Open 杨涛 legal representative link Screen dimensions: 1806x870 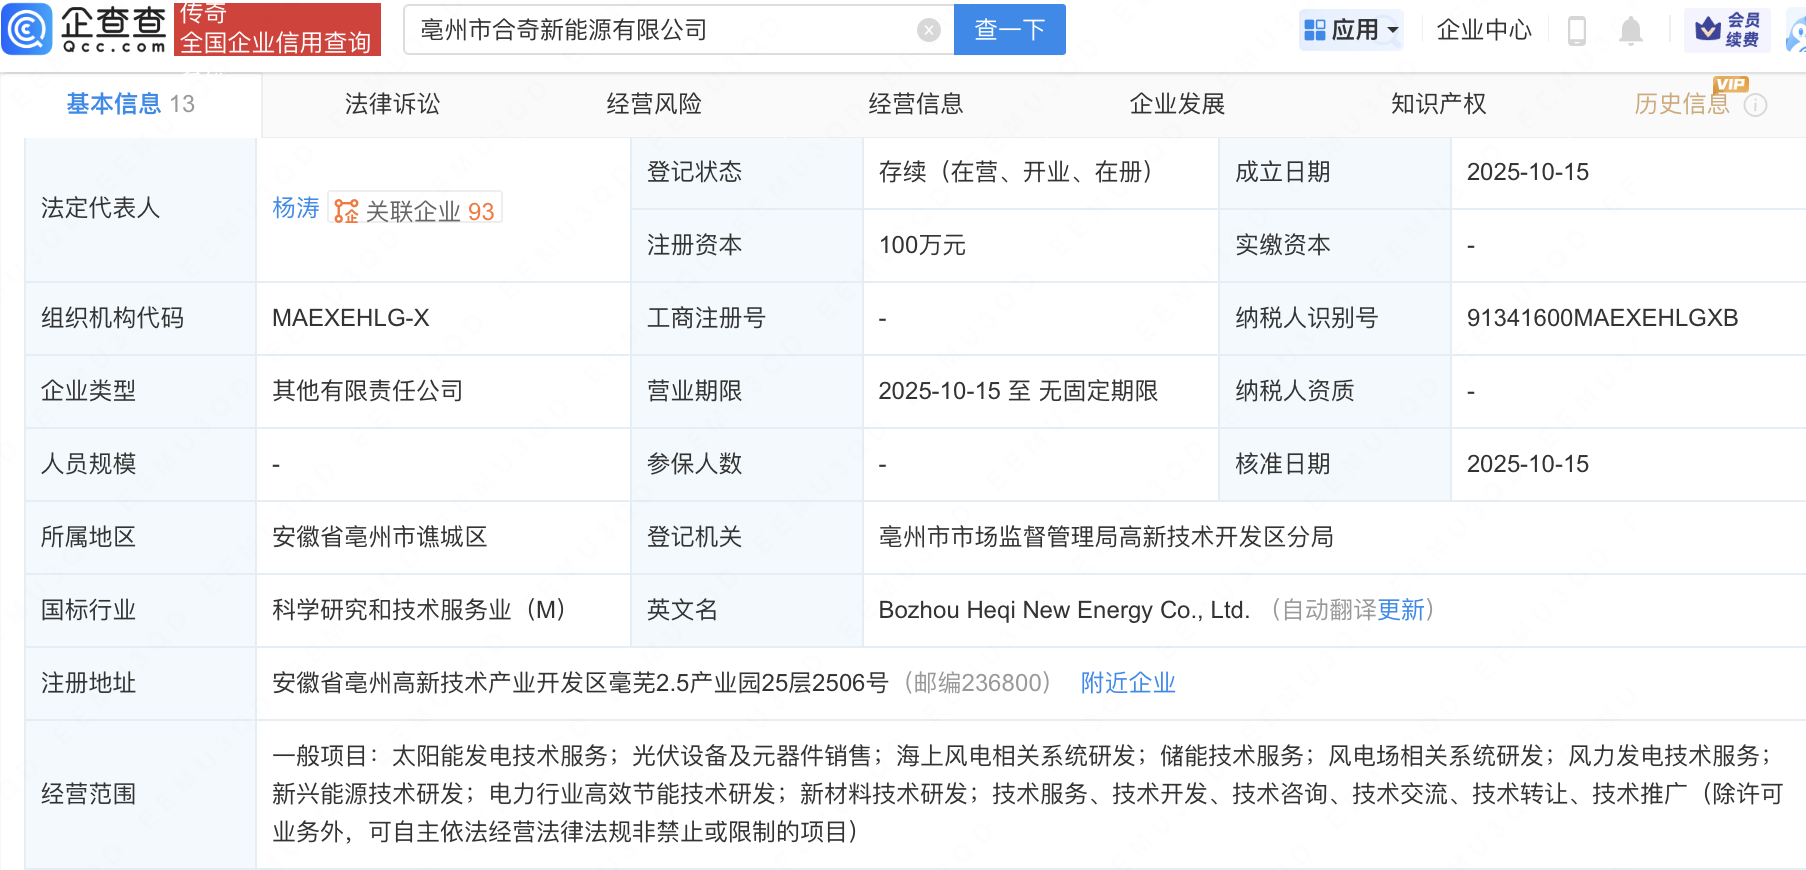click(295, 208)
